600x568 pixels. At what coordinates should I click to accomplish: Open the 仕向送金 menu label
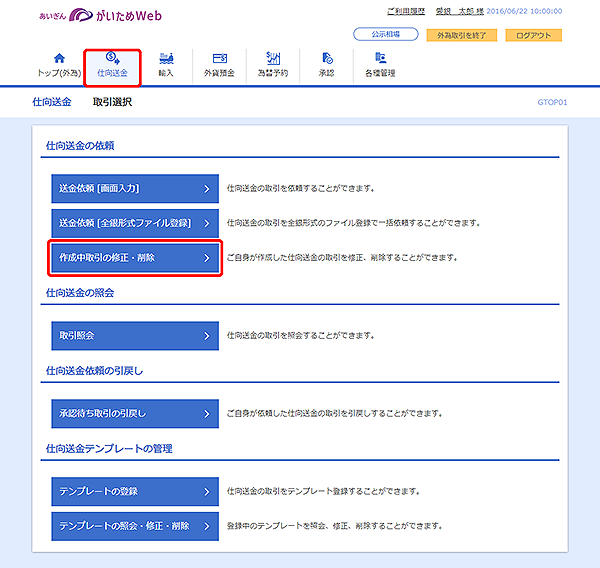[x=112, y=73]
